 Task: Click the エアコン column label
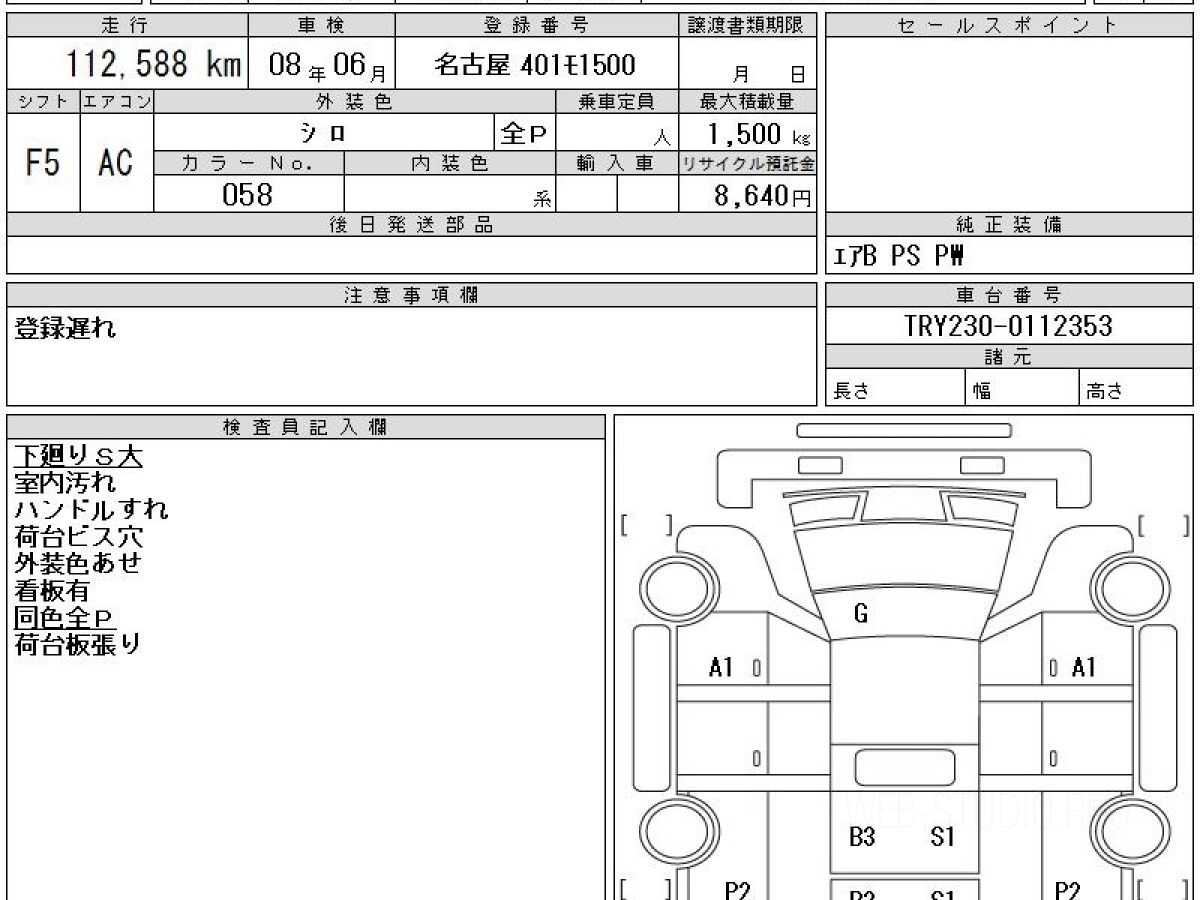[116, 101]
